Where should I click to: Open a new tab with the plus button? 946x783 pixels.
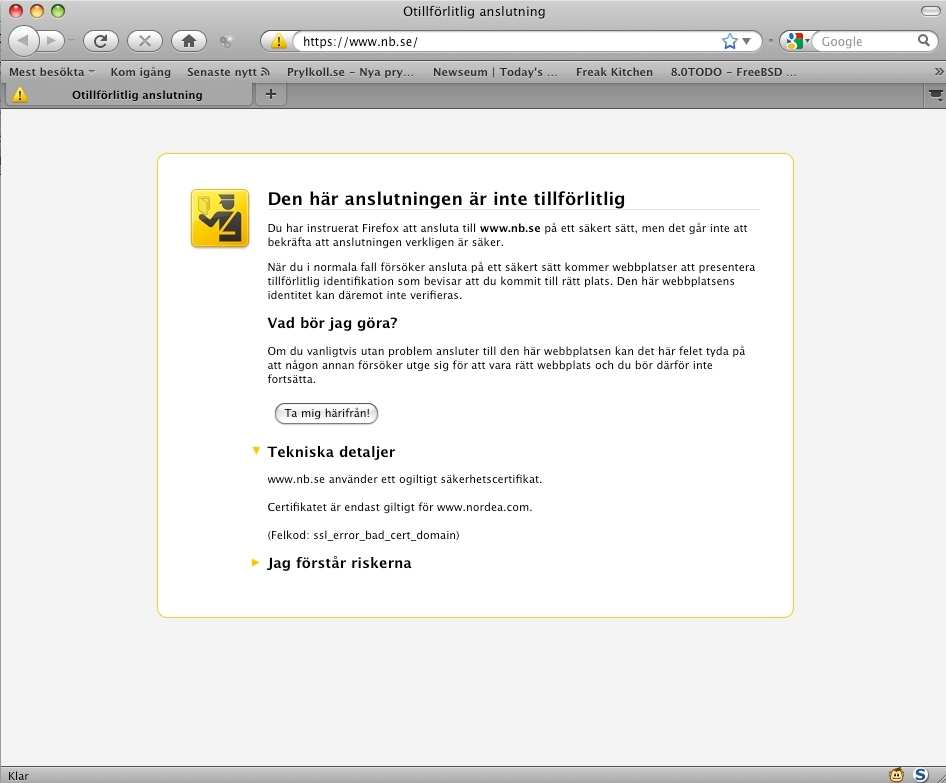(271, 94)
